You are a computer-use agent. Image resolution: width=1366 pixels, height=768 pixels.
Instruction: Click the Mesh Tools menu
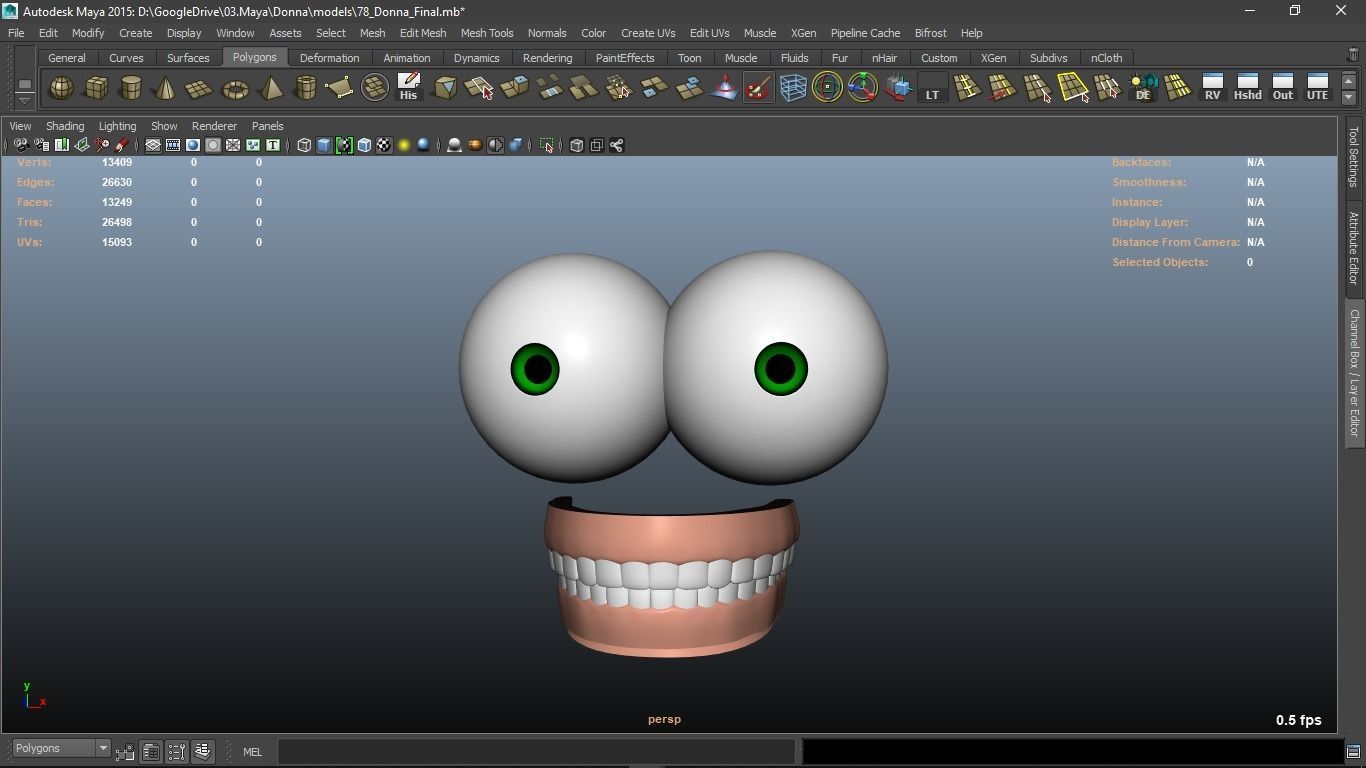coord(487,33)
